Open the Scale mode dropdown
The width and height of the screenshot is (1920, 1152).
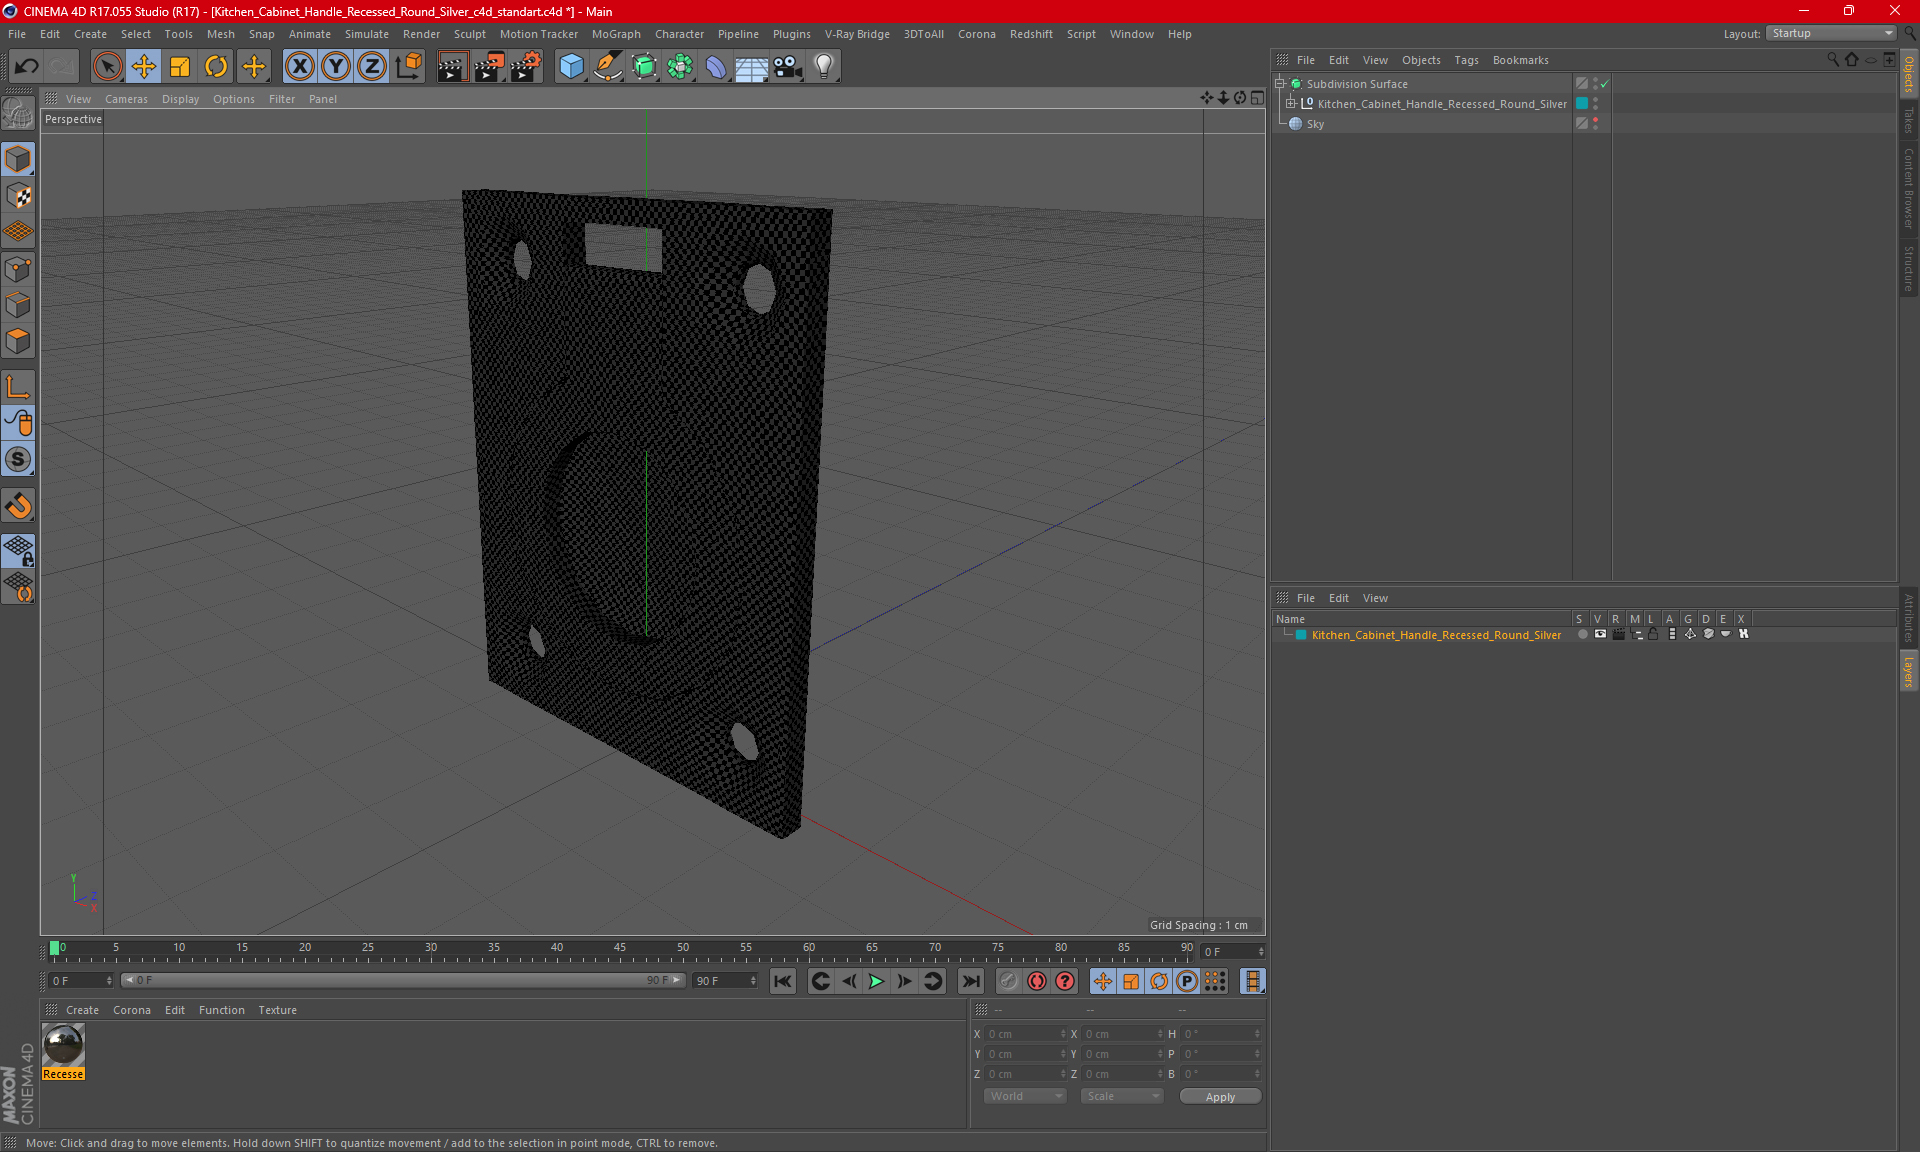1123,1096
